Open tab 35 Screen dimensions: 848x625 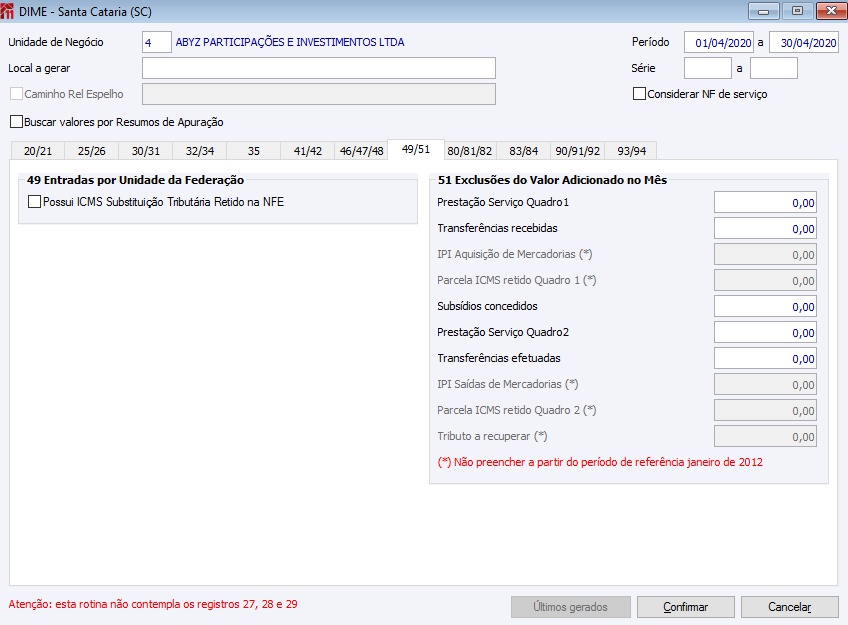[x=254, y=151]
